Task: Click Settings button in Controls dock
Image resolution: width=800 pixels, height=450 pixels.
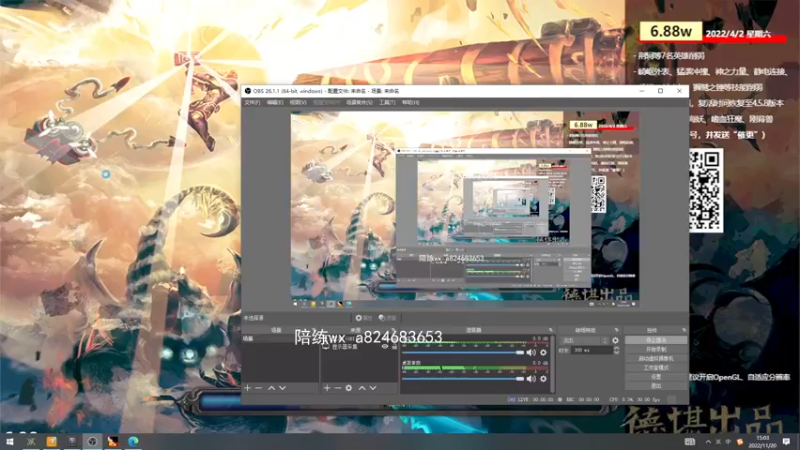Action: 656,377
